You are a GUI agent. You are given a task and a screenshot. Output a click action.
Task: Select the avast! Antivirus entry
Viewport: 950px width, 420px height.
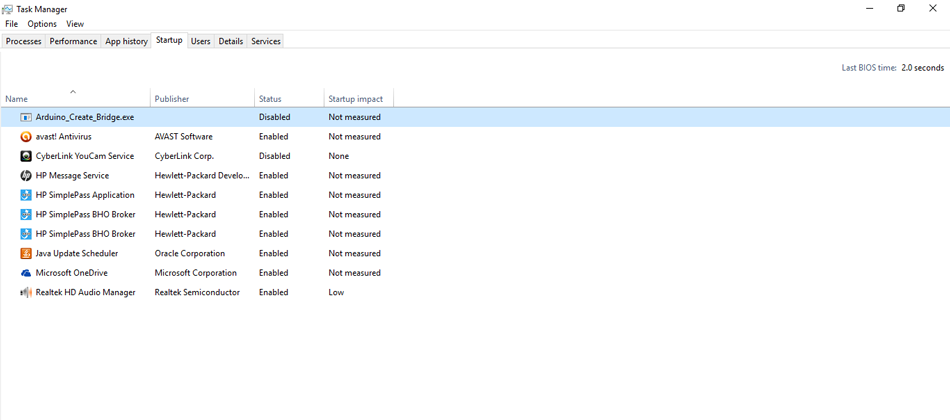[x=64, y=136]
